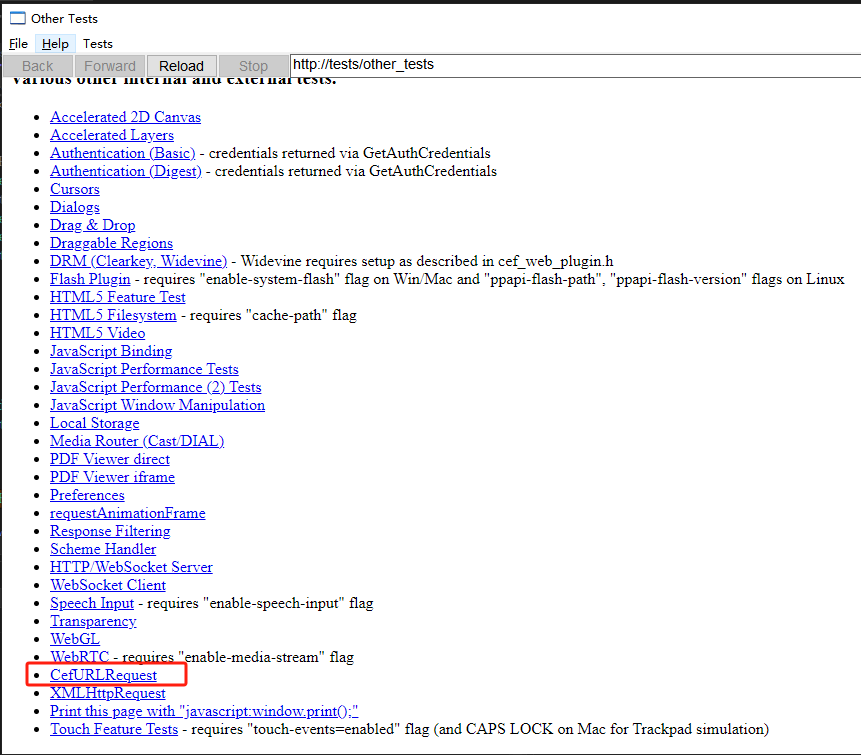Open the Touch Feature Tests page
Screen dimensions: 861x755
114,728
